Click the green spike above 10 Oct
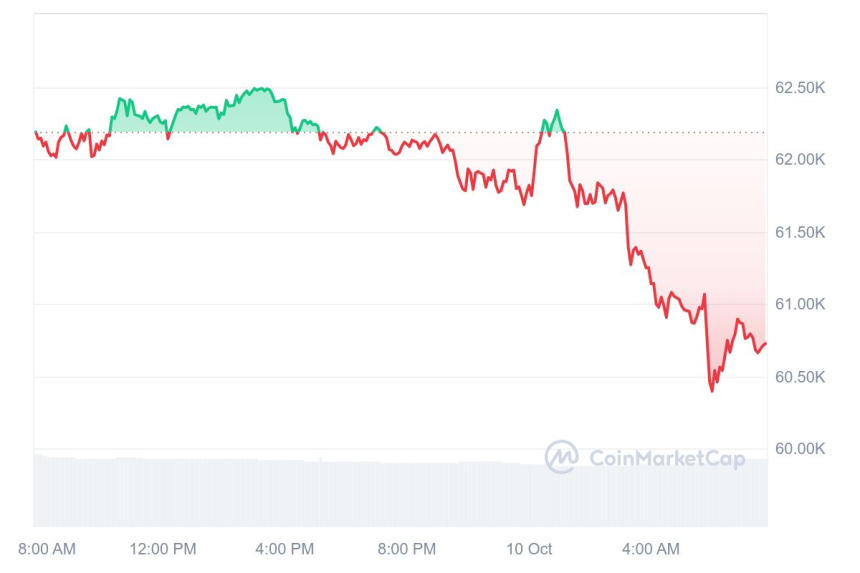Image resolution: width=860 pixels, height=573 pixels. coord(556,111)
